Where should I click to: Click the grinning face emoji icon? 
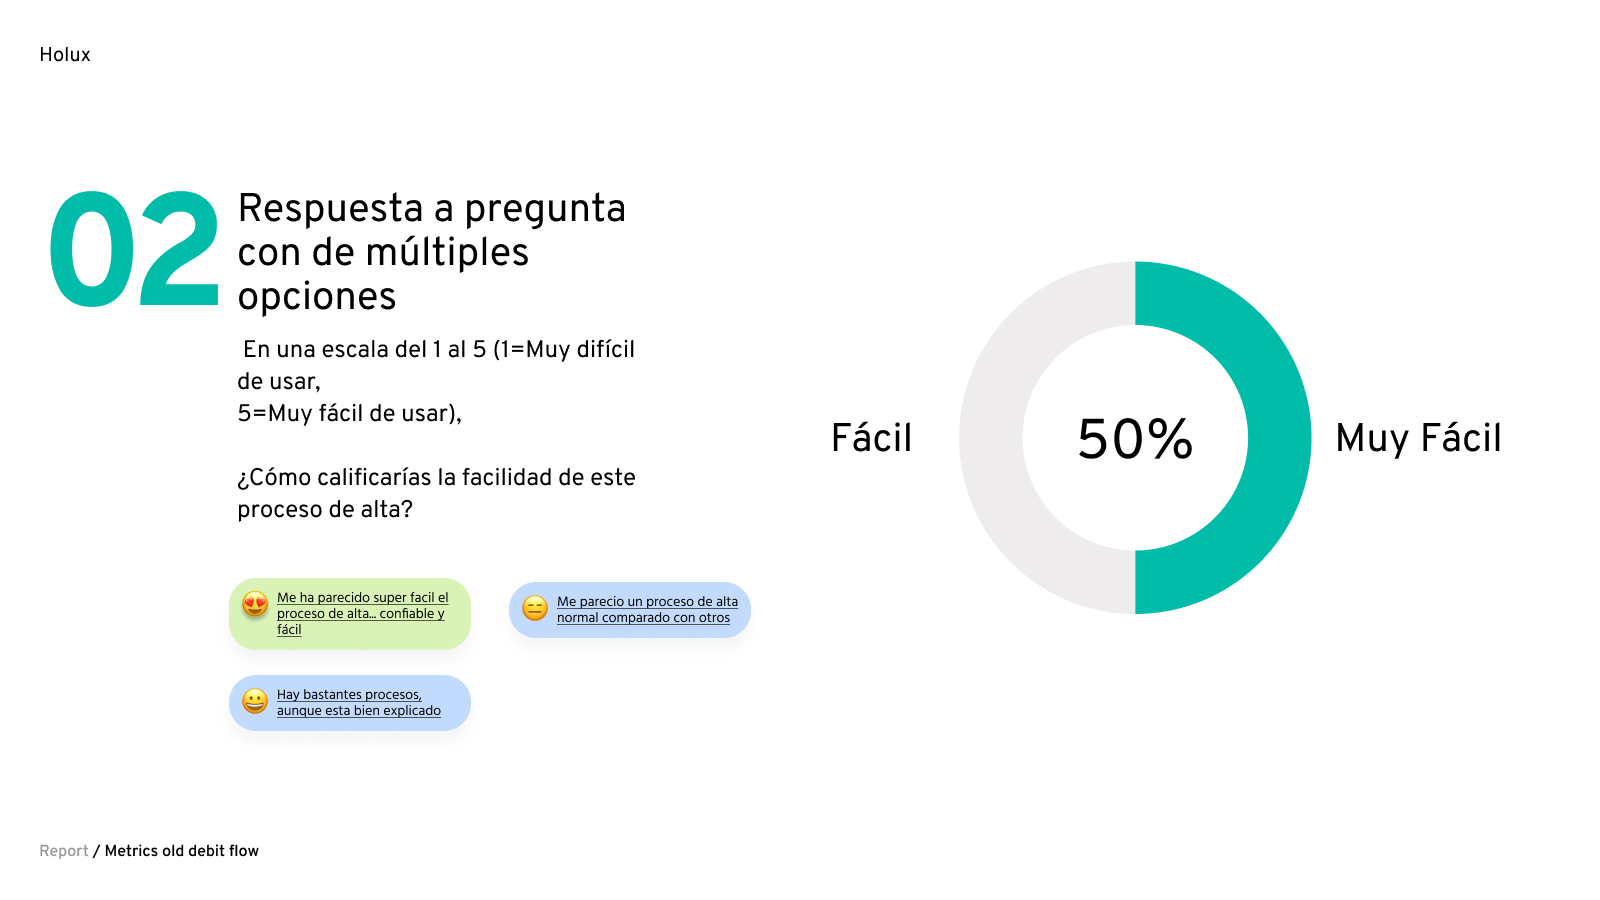(x=255, y=701)
